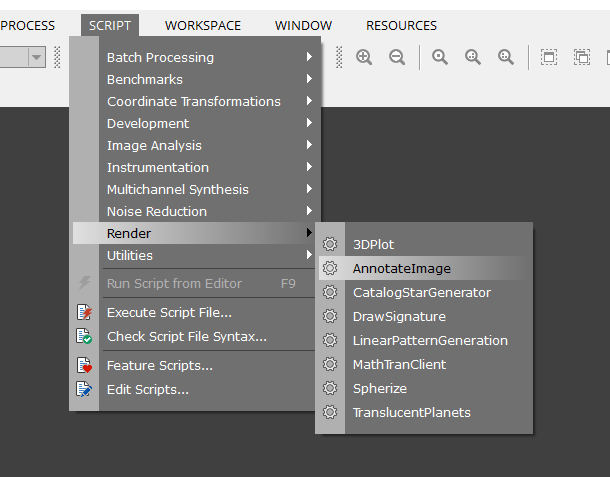Click the first dashed window frame toolbar icon
This screenshot has height=477, width=610.
click(x=549, y=58)
